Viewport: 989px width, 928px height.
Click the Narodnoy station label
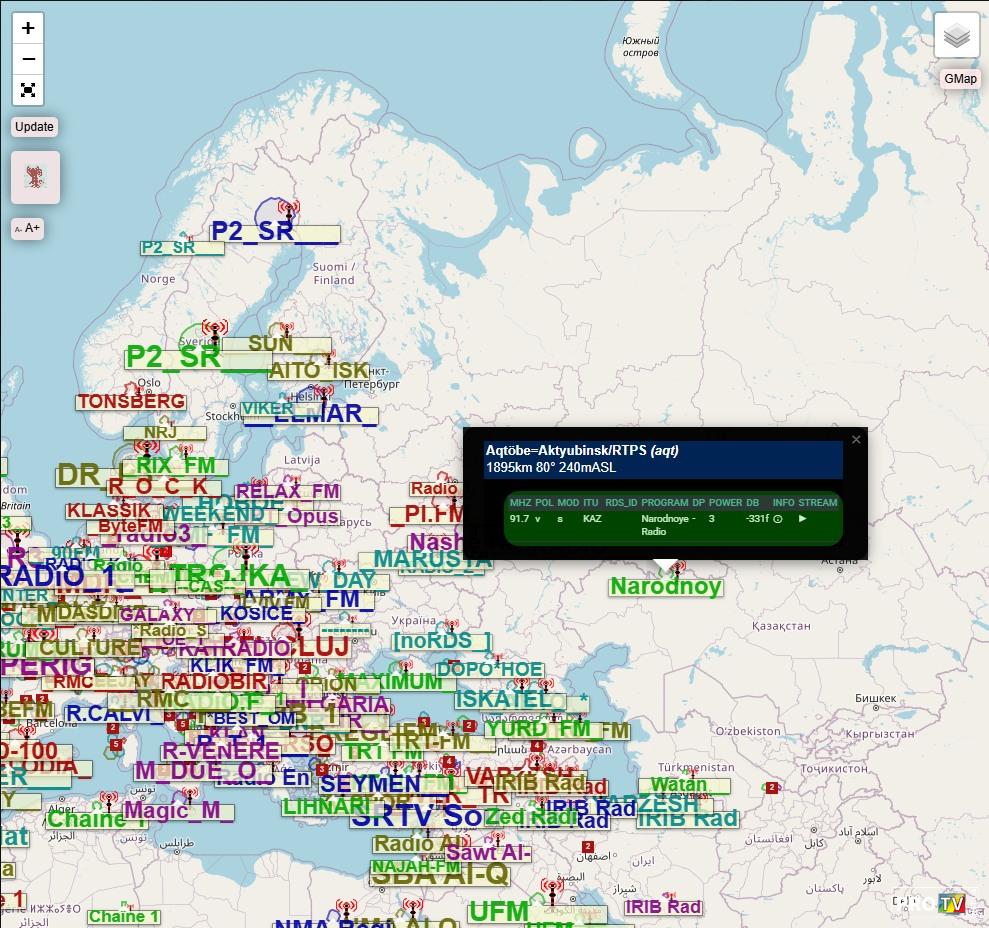point(665,587)
